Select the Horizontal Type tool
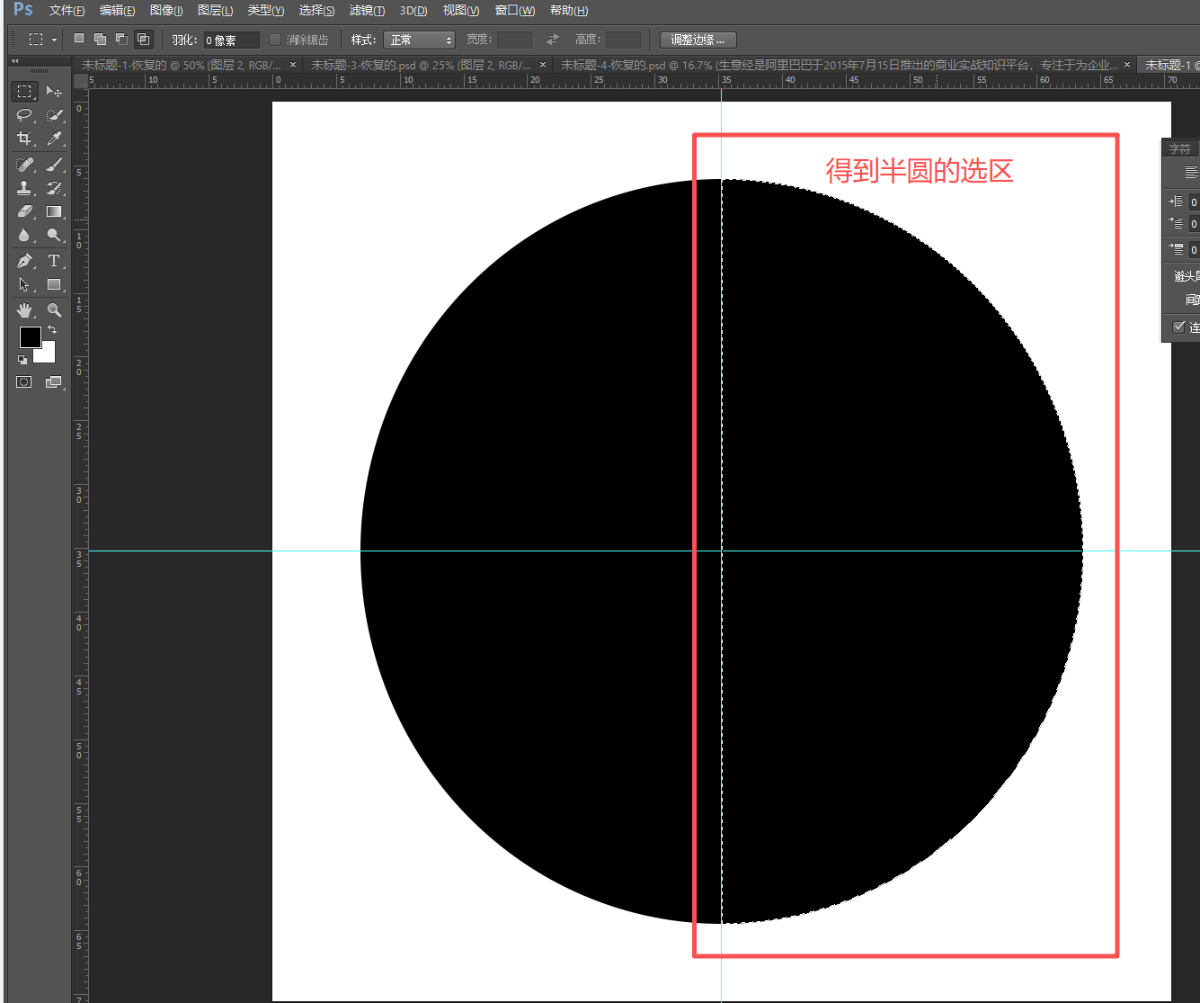 [55, 261]
